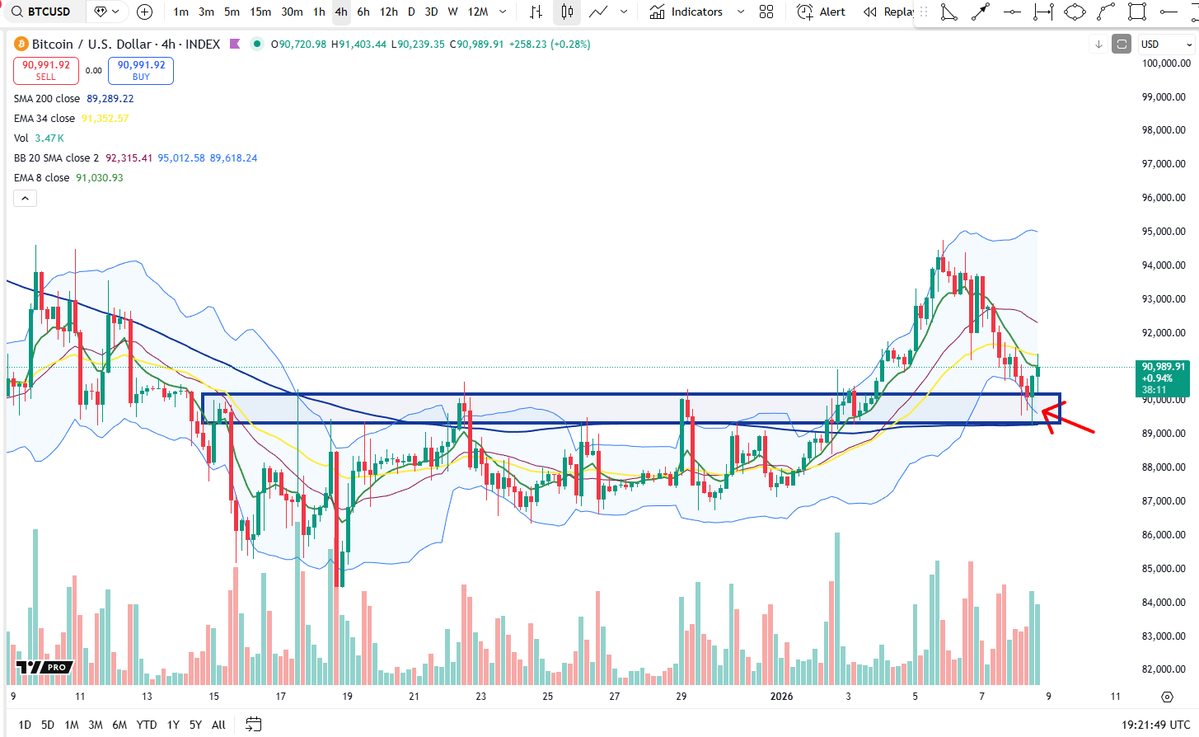Click the green market status dot
The image size is (1199, 737).
pyautogui.click(x=257, y=44)
